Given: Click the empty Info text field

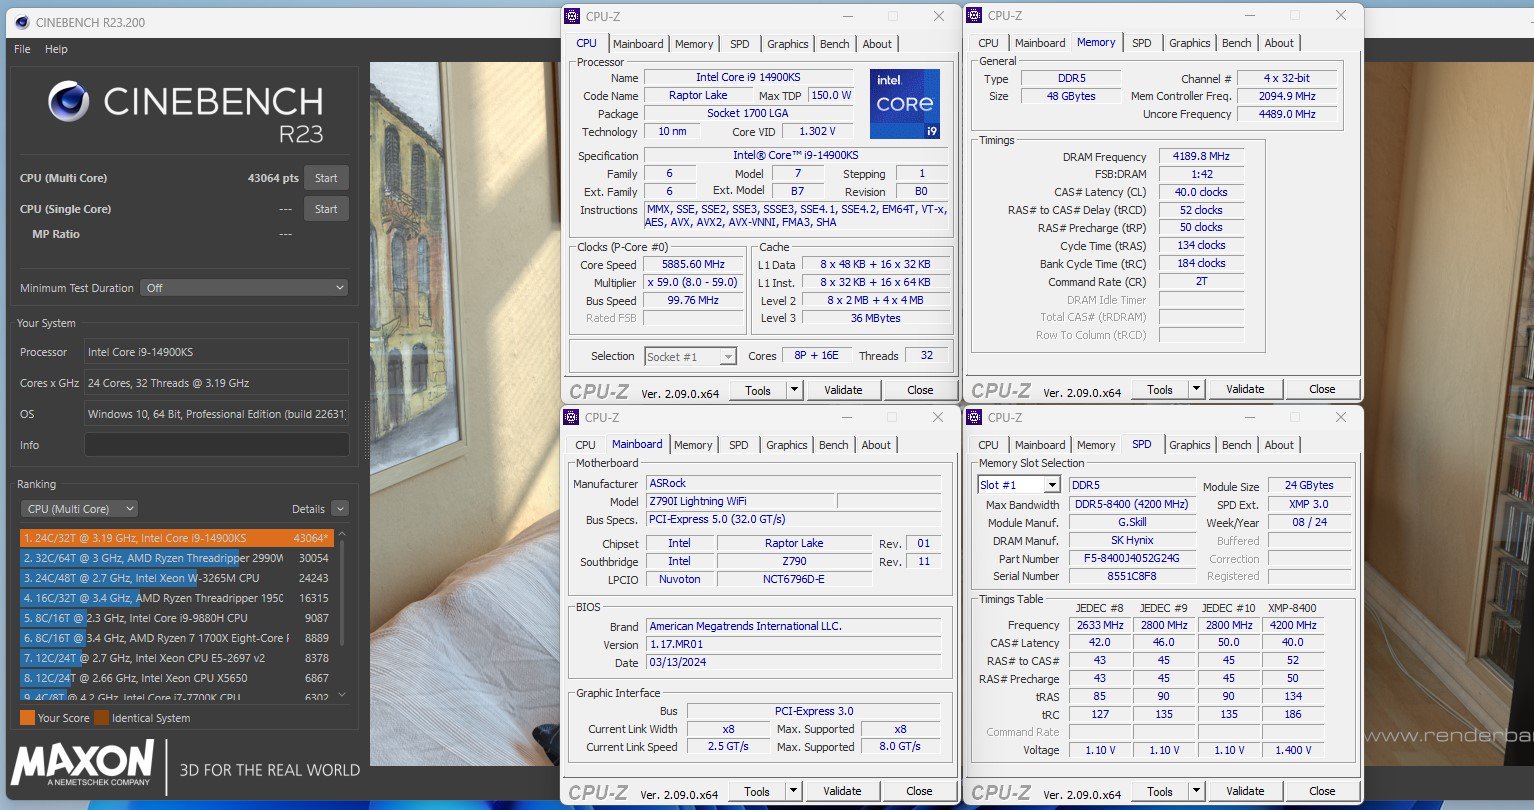Looking at the screenshot, I should [x=216, y=445].
